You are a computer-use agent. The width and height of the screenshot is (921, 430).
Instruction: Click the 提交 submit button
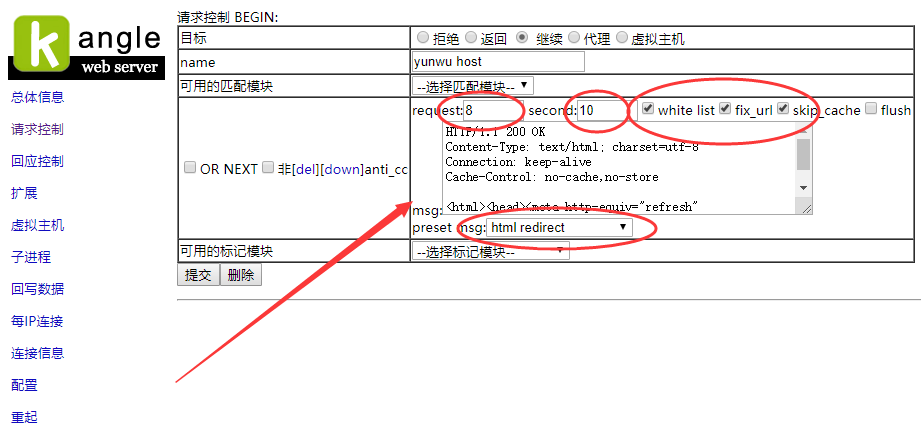click(197, 275)
